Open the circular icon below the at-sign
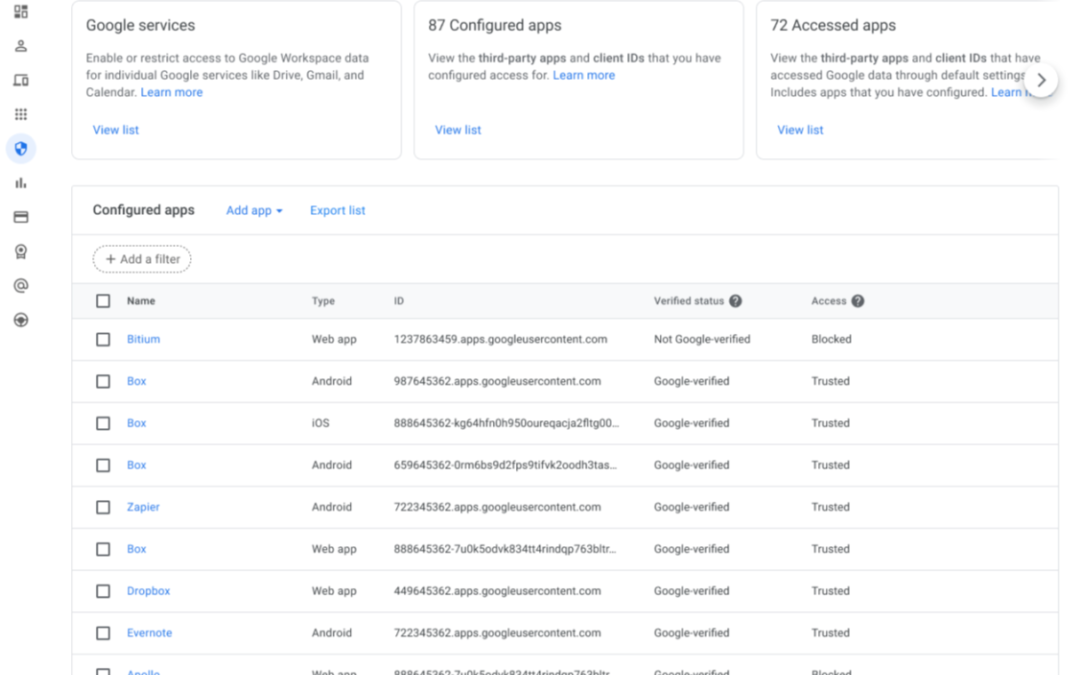Screen dimensions: 1080x675 [21, 320]
